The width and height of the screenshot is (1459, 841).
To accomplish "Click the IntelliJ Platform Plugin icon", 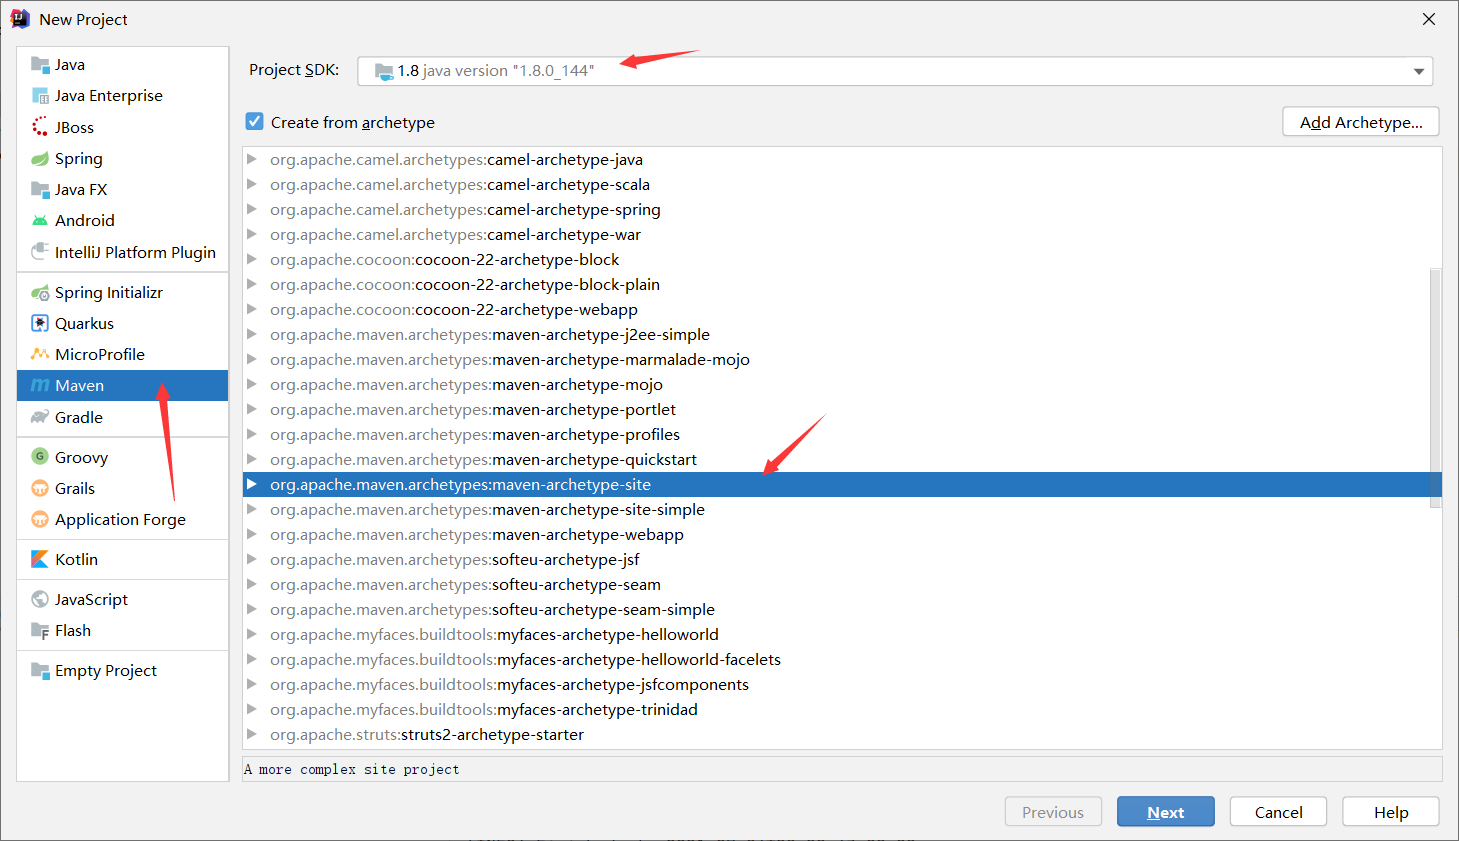I will pos(40,252).
